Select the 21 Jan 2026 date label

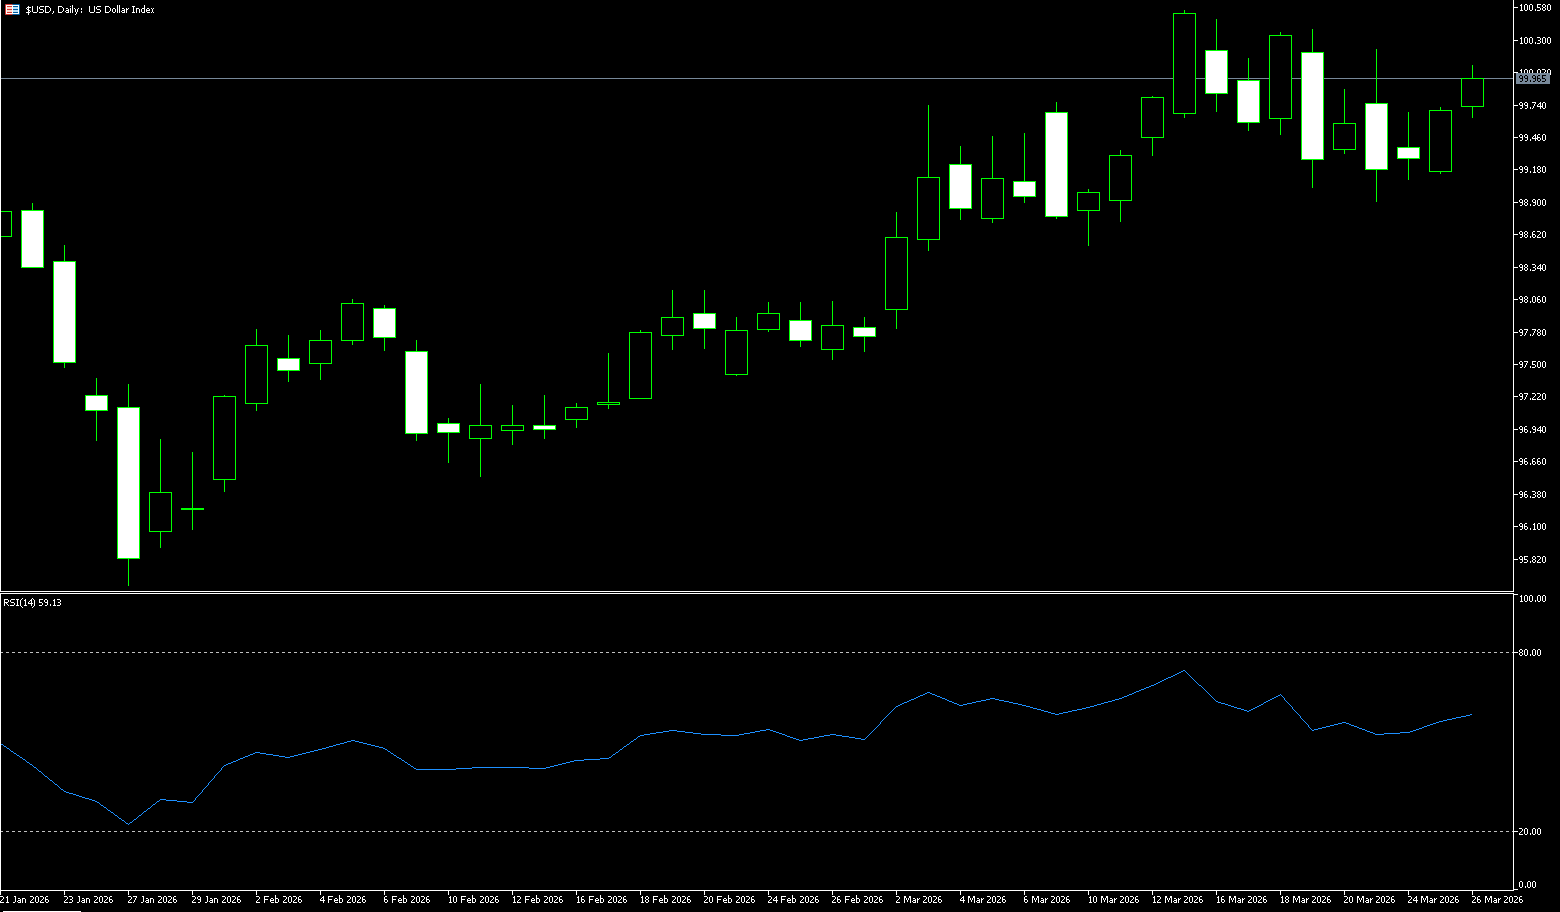pos(25,900)
